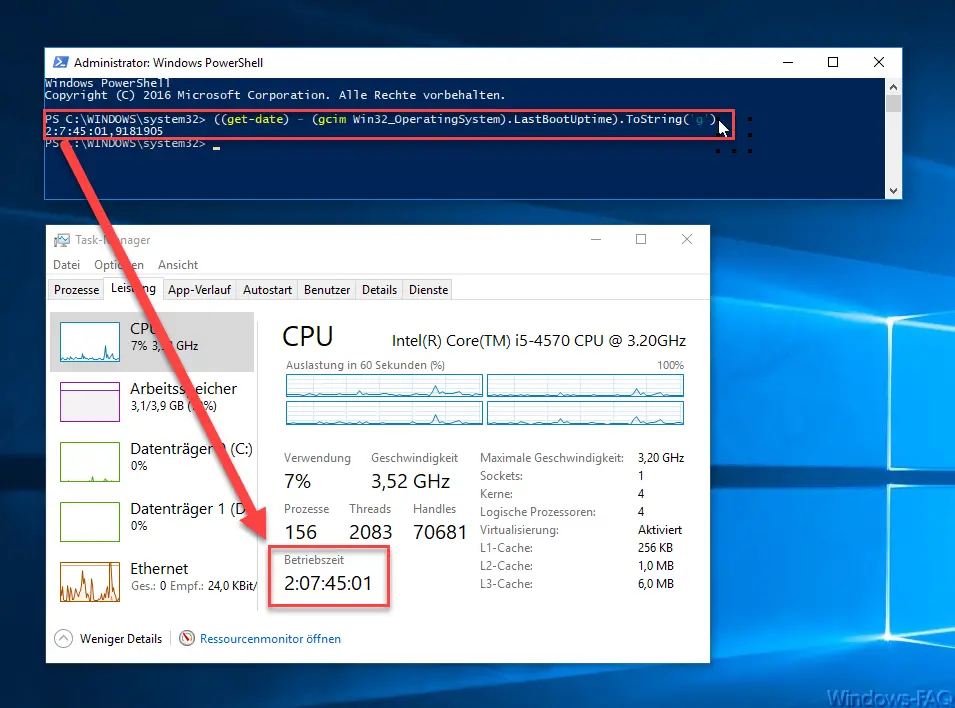Switch to the Prozesse tab
The height and width of the screenshot is (708, 955).
pyautogui.click(x=76, y=289)
